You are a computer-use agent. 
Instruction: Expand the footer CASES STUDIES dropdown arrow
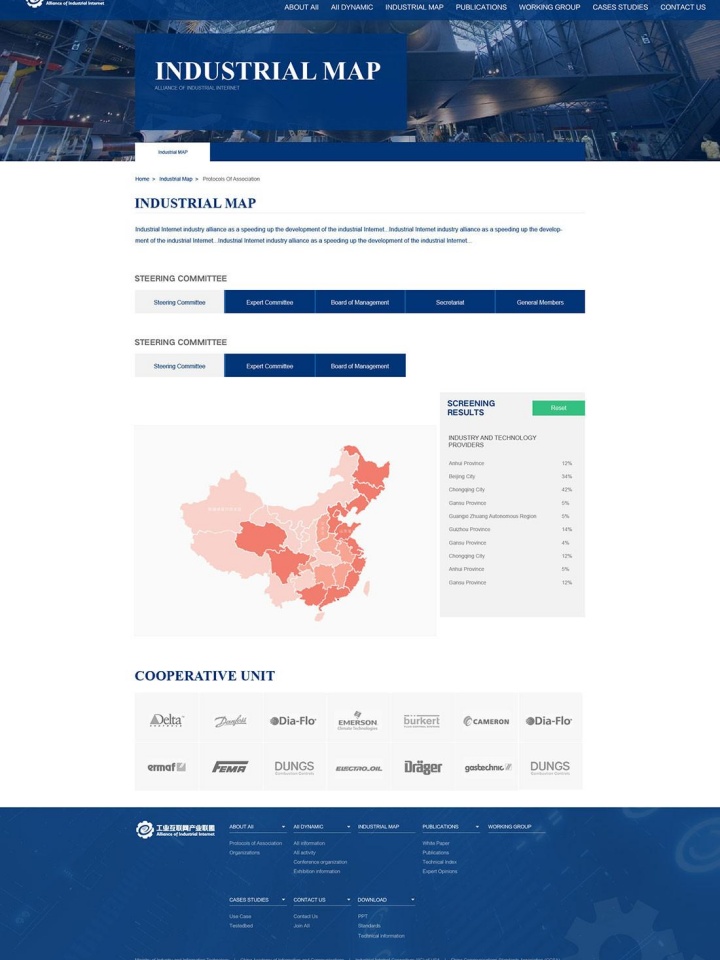tap(283, 900)
